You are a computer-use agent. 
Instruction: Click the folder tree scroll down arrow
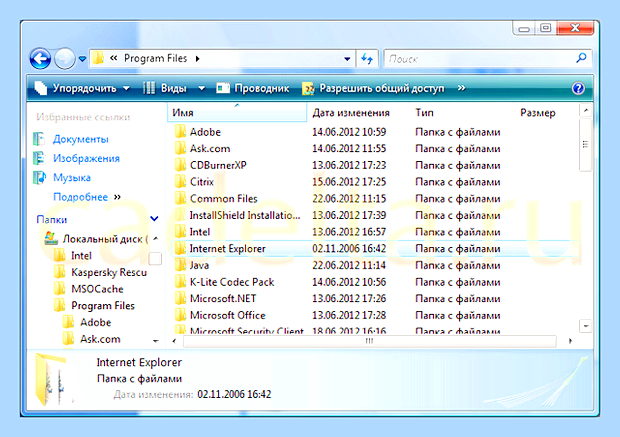pos(156,341)
